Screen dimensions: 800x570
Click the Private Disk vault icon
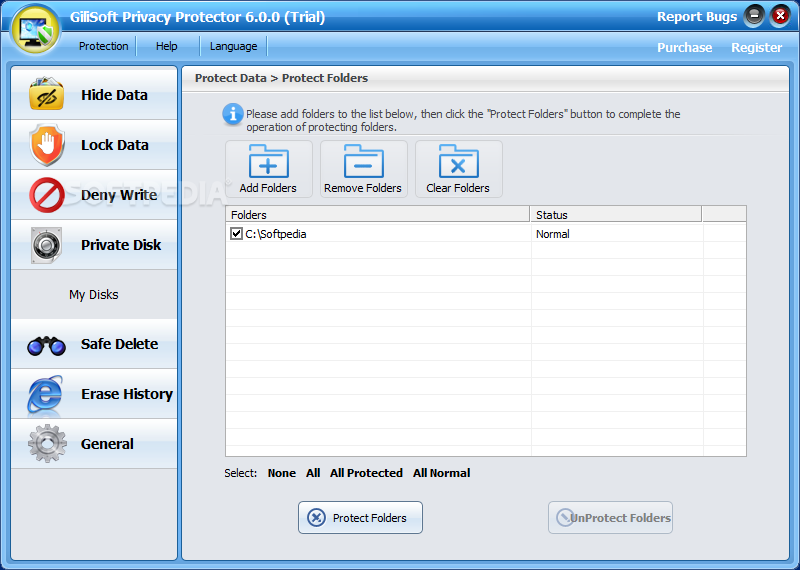[x=46, y=245]
